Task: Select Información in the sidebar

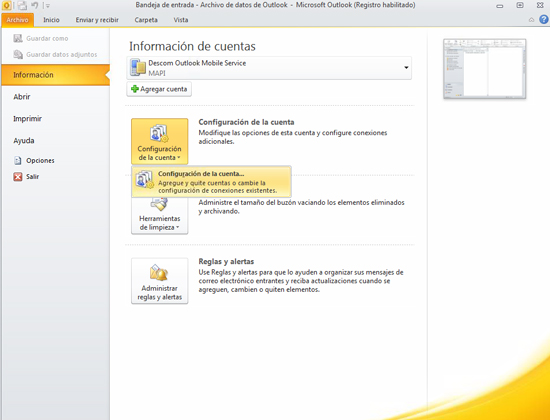Action: pyautogui.click(x=56, y=75)
